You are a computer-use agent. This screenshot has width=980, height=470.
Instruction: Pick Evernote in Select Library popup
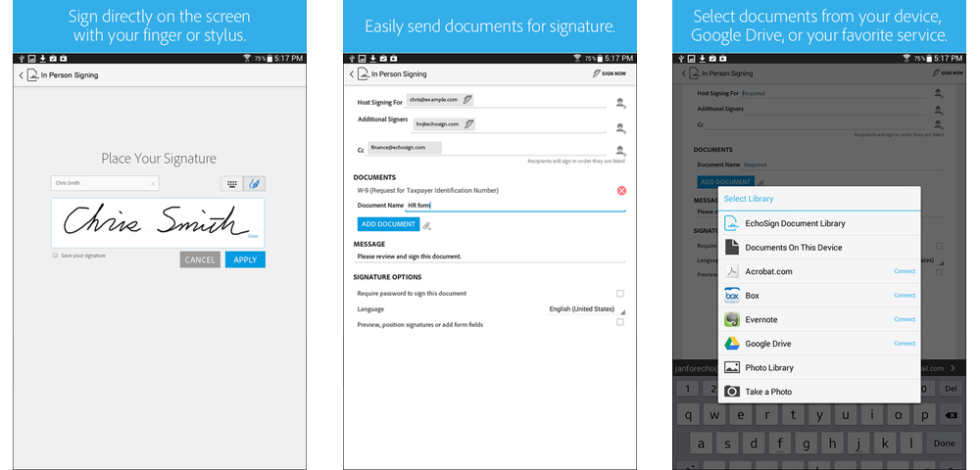(762, 319)
